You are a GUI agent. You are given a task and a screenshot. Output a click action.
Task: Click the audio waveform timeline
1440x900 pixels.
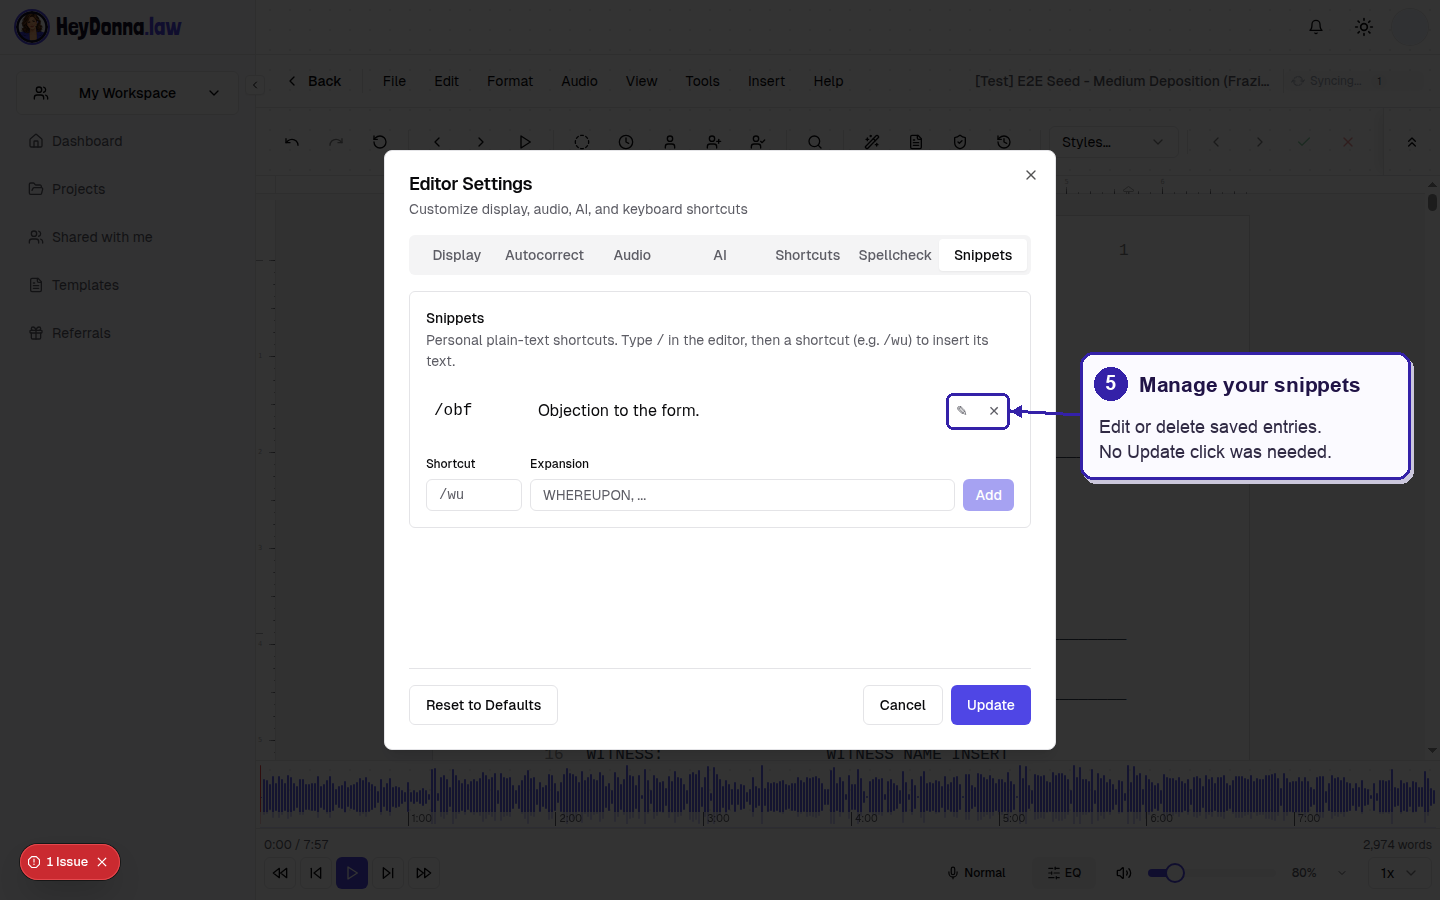(848, 795)
